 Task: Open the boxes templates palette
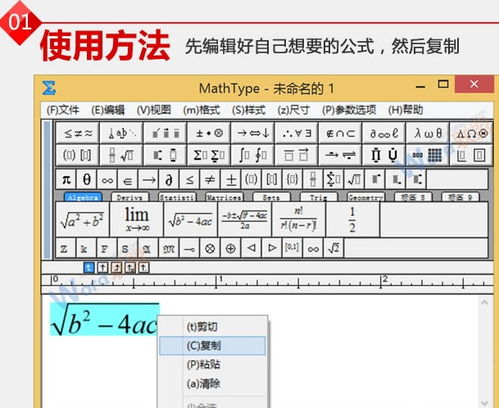pyautogui.click(x=471, y=155)
